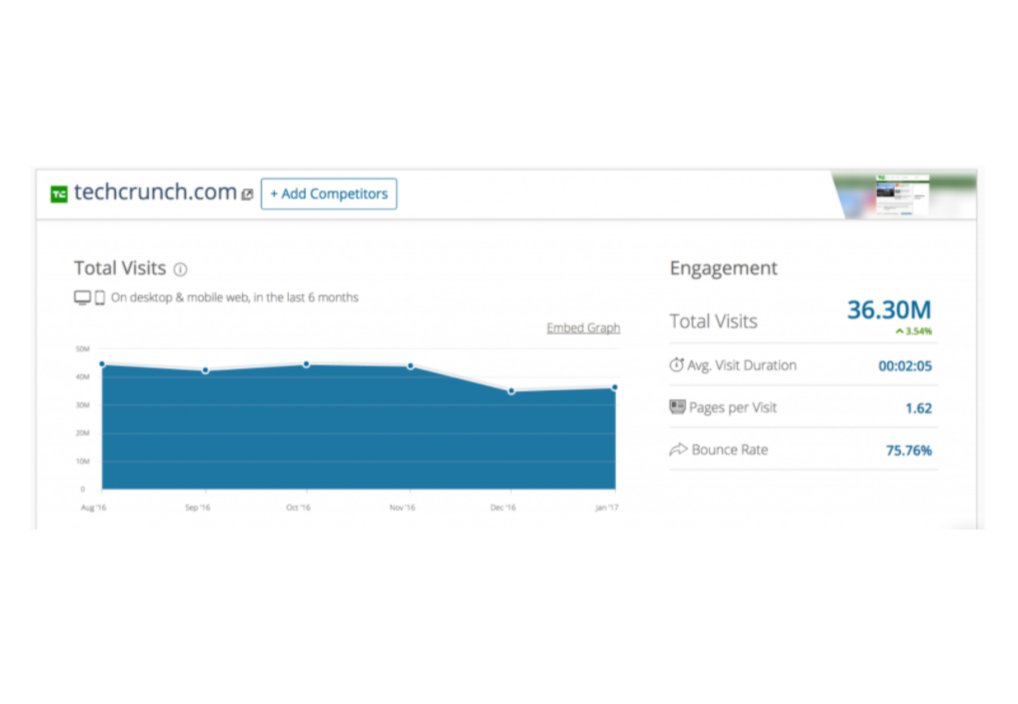The height and width of the screenshot is (704, 1018).
Task: Select the Dec '16 data point on graph
Action: point(512,391)
